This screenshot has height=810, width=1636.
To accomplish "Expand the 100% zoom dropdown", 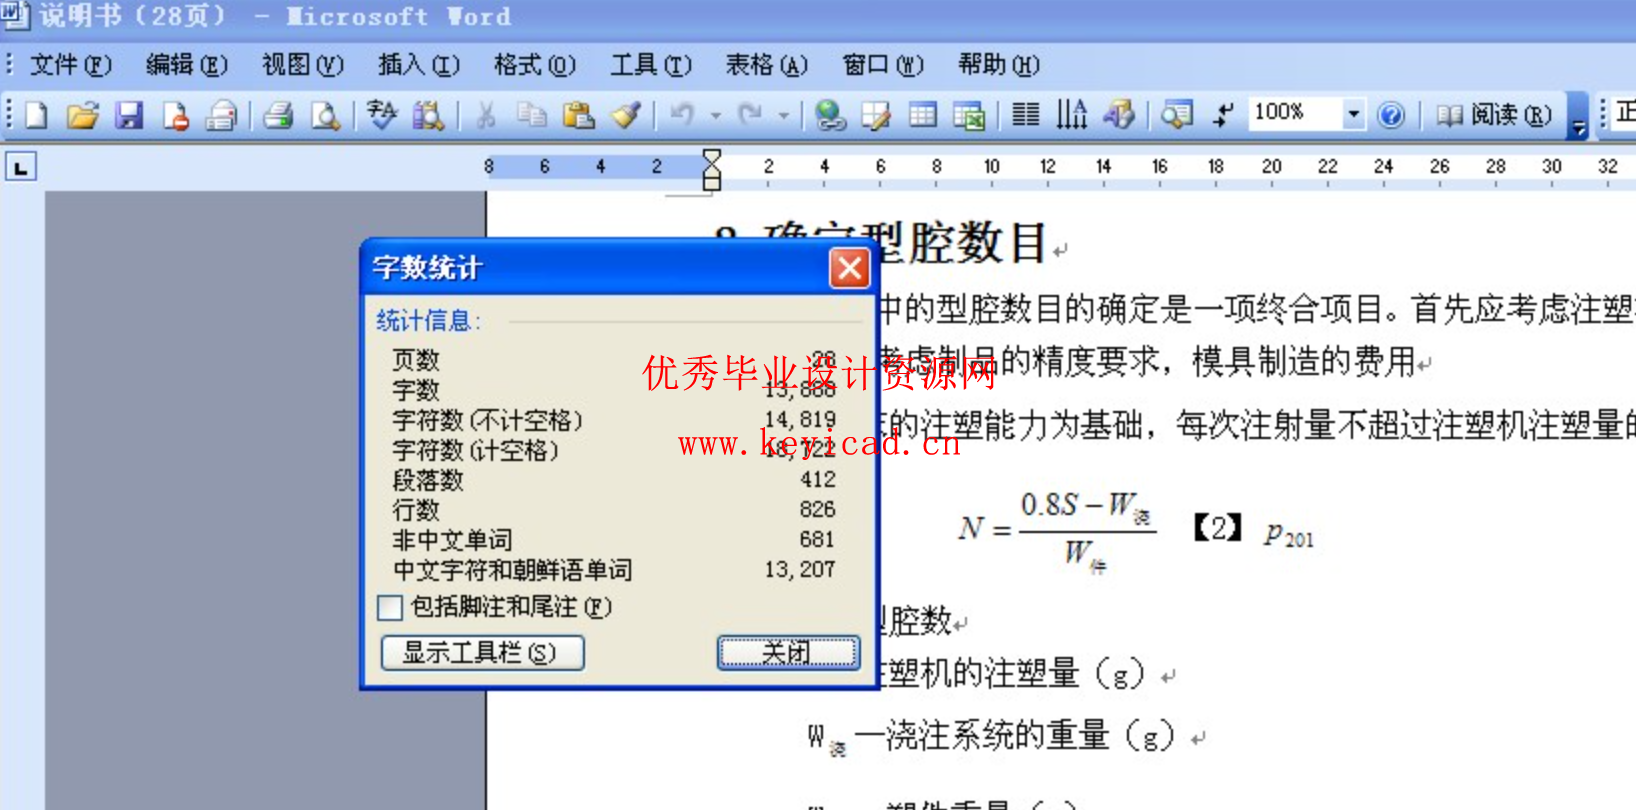I will 1353,114.
